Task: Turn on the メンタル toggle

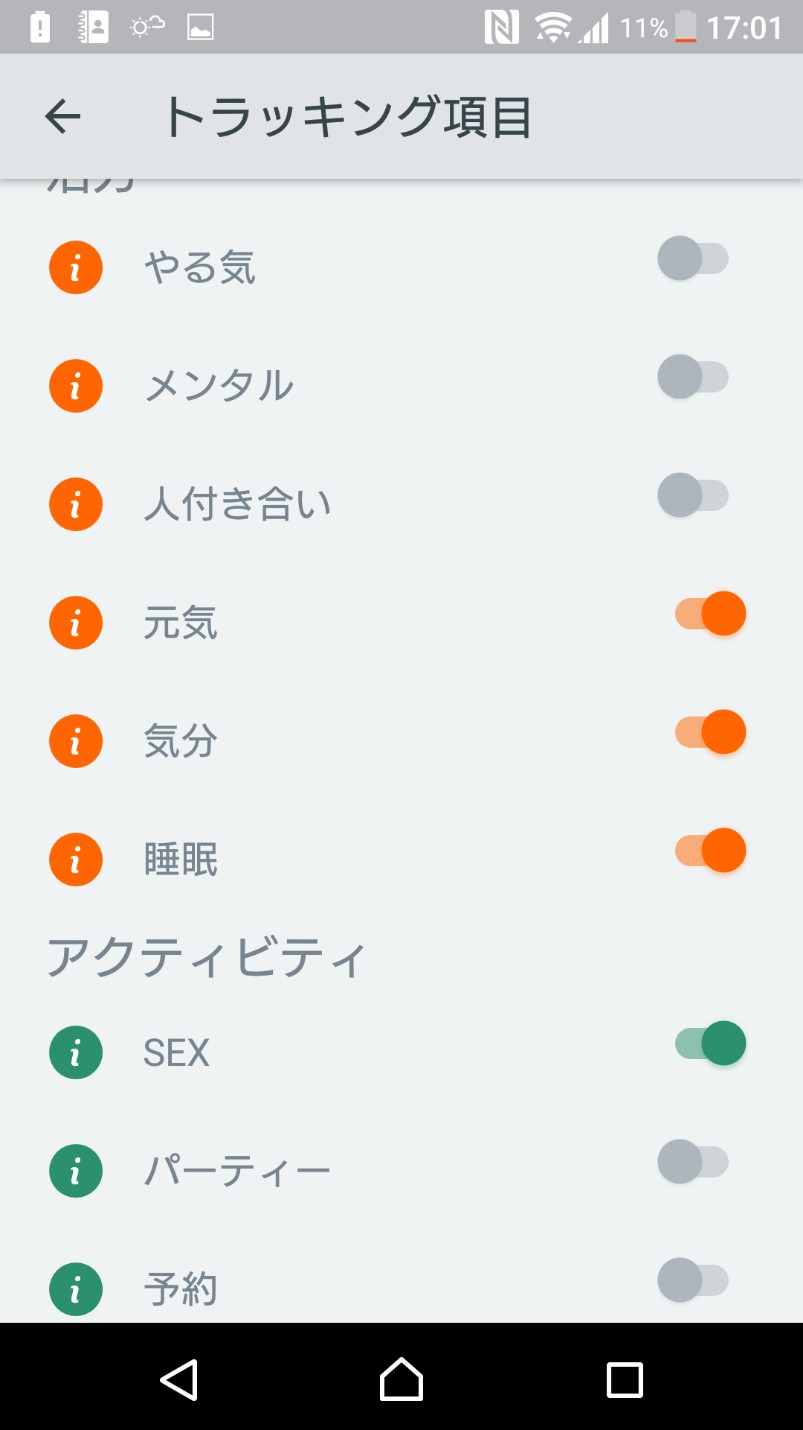Action: [x=693, y=377]
